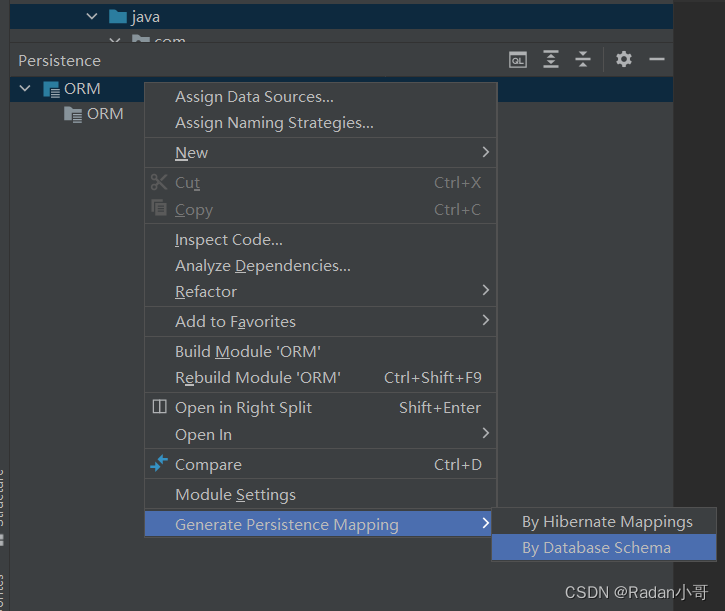Click the Collapse All icon in Persistence toolbar
725x611 pixels.
(583, 59)
